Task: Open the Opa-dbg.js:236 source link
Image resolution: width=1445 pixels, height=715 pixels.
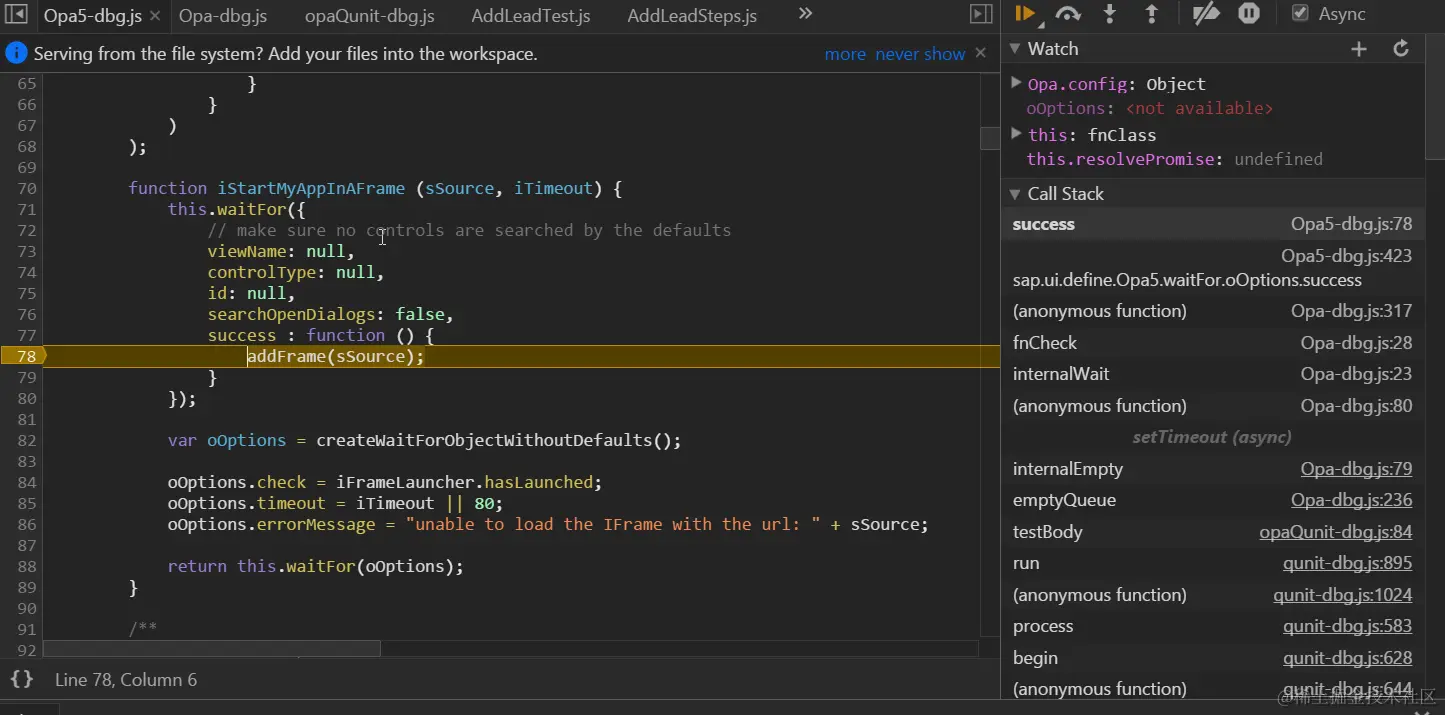Action: point(1351,500)
